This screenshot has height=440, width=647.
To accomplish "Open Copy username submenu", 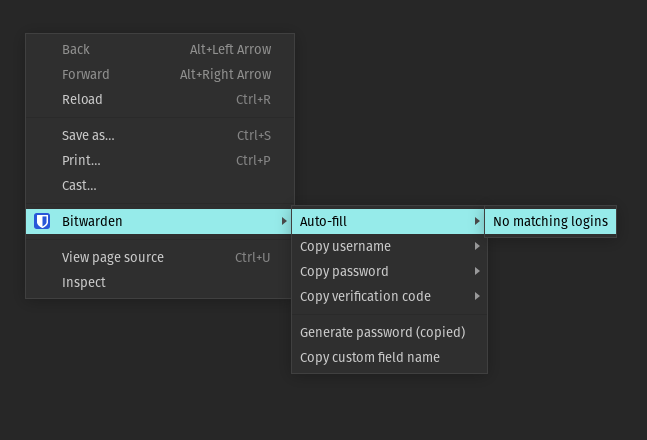I will pyautogui.click(x=390, y=246).
